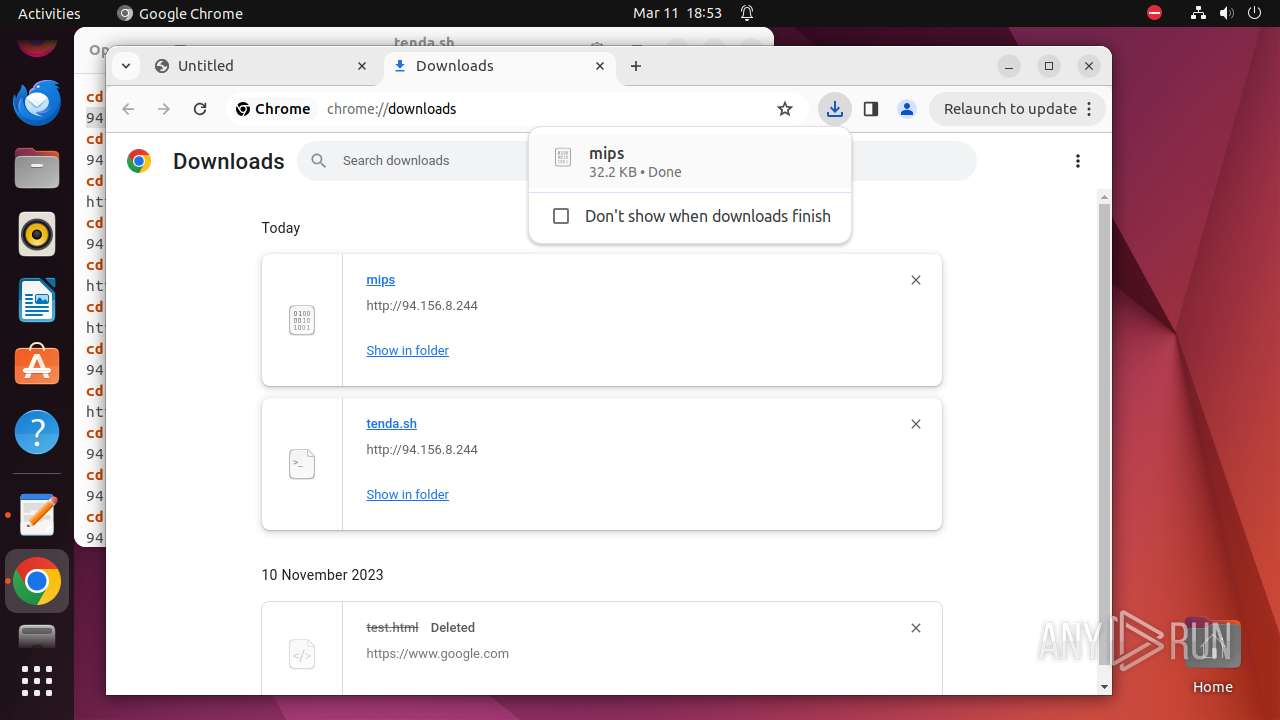Click the red do-not-disturb indicator
The height and width of the screenshot is (720, 1280).
pos(1155,13)
